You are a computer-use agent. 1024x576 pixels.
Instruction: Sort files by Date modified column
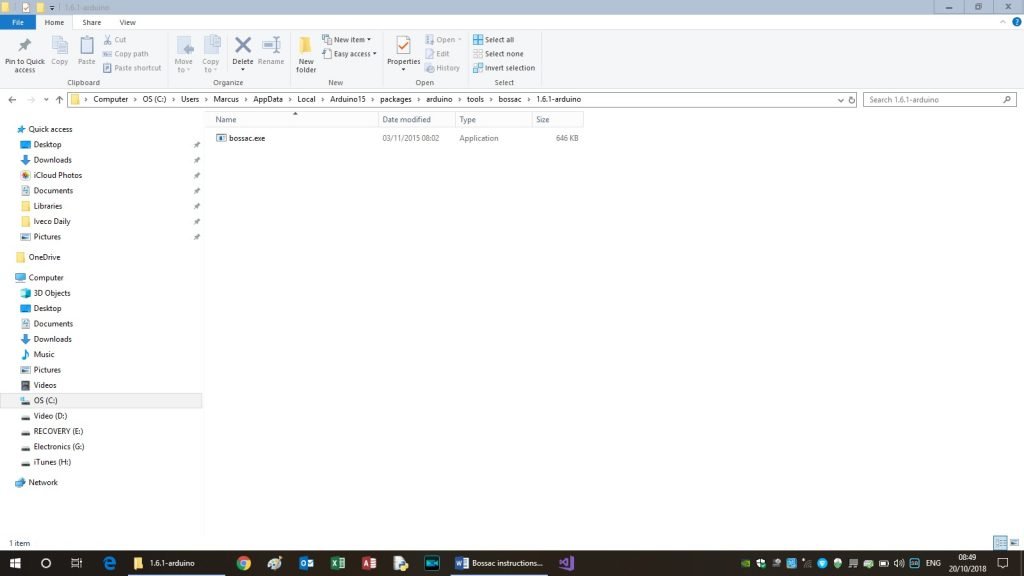[406, 119]
